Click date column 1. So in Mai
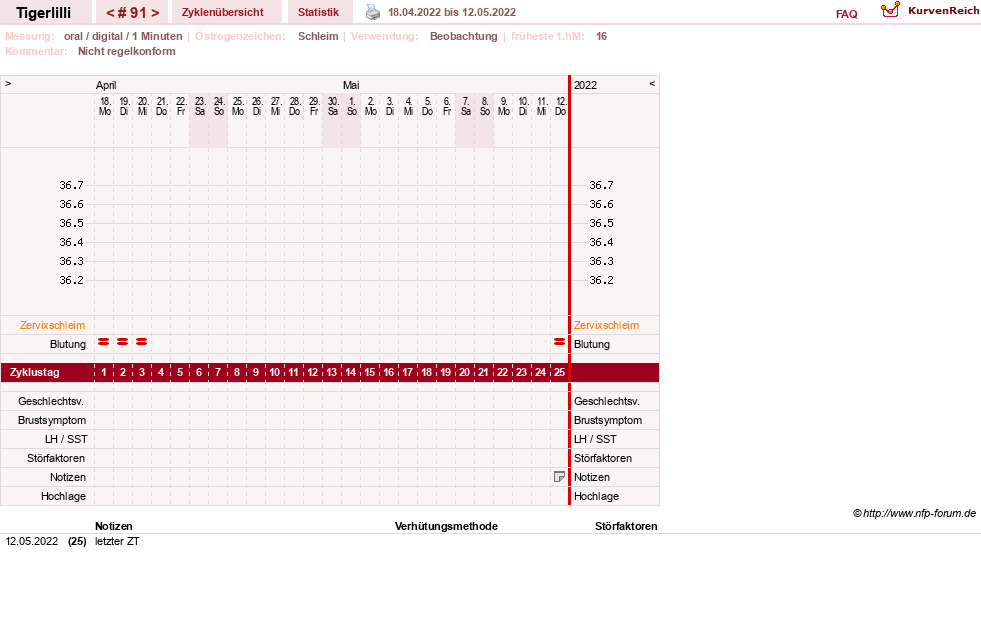Viewport: 981px width, 625px height. [x=352, y=106]
